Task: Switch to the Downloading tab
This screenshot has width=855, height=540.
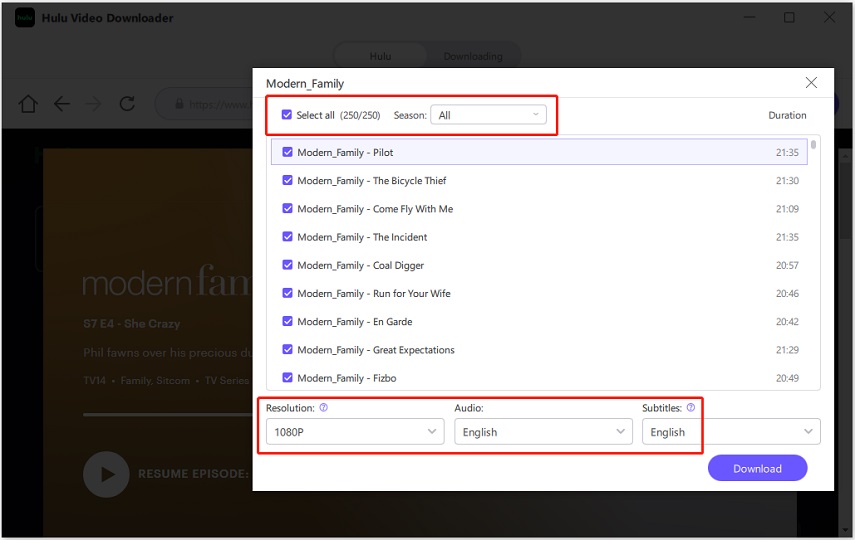Action: point(473,56)
